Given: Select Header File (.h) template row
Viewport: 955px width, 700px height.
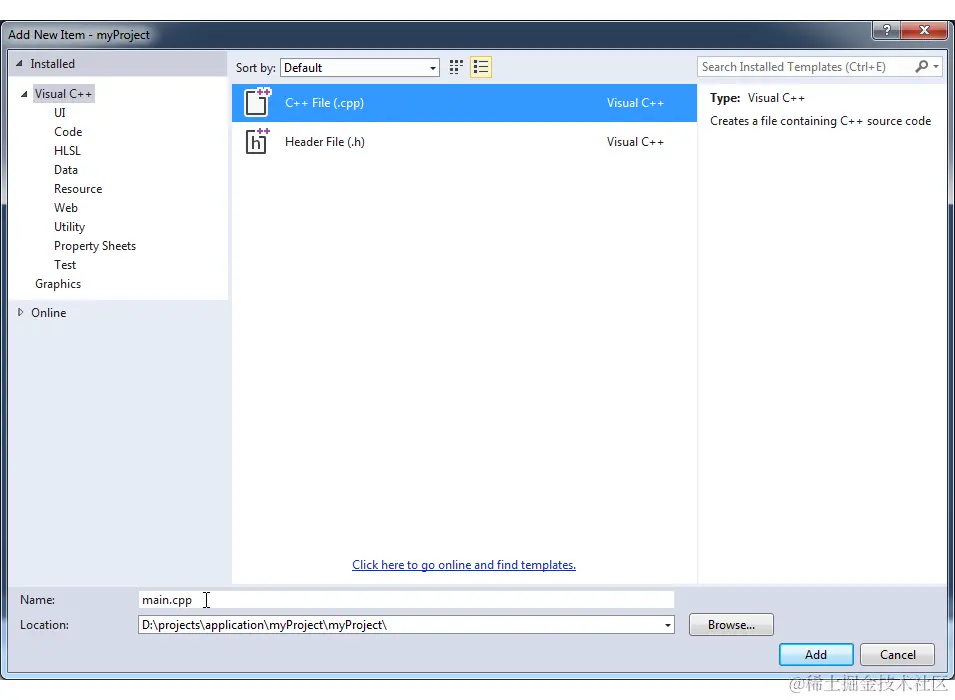Looking at the screenshot, I should [x=464, y=141].
